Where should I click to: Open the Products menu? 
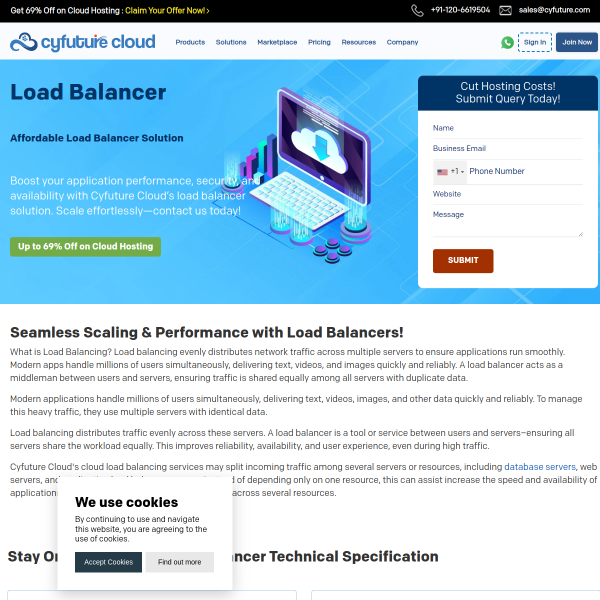click(x=190, y=42)
